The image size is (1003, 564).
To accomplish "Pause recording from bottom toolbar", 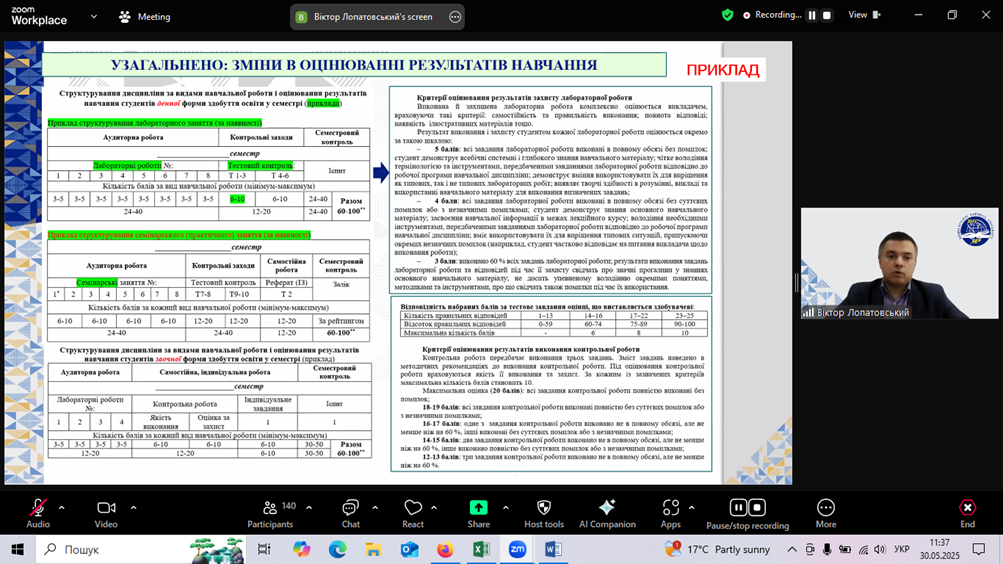I will (x=738, y=508).
